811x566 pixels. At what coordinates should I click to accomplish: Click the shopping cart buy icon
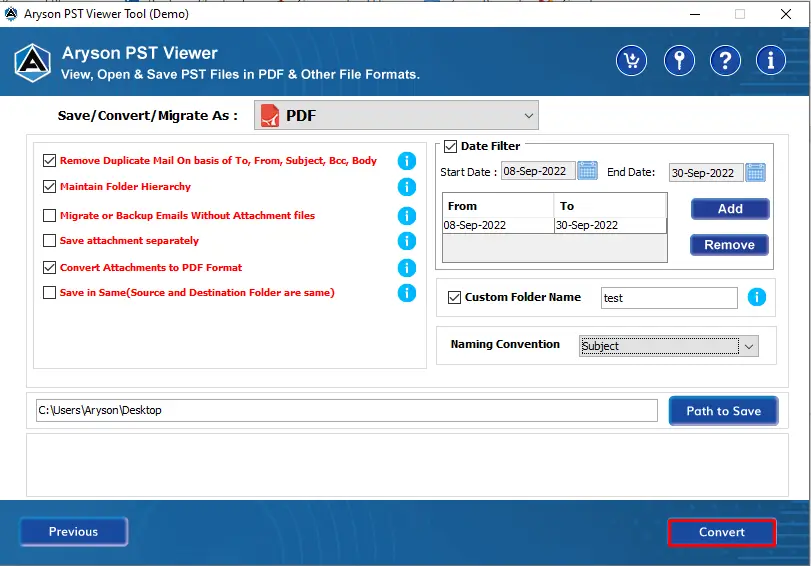pyautogui.click(x=631, y=61)
